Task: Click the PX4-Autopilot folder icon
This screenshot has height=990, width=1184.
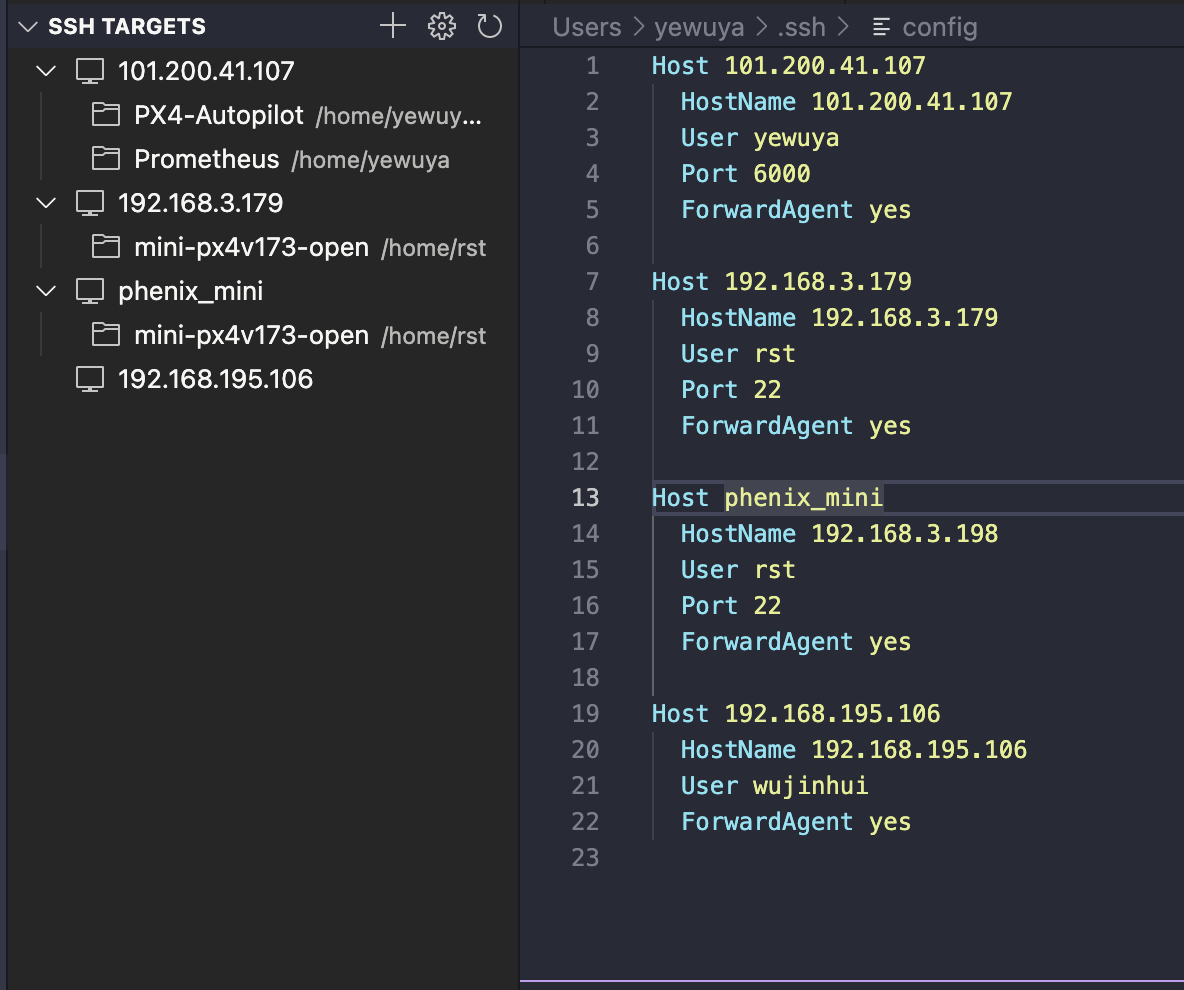Action: click(105, 115)
